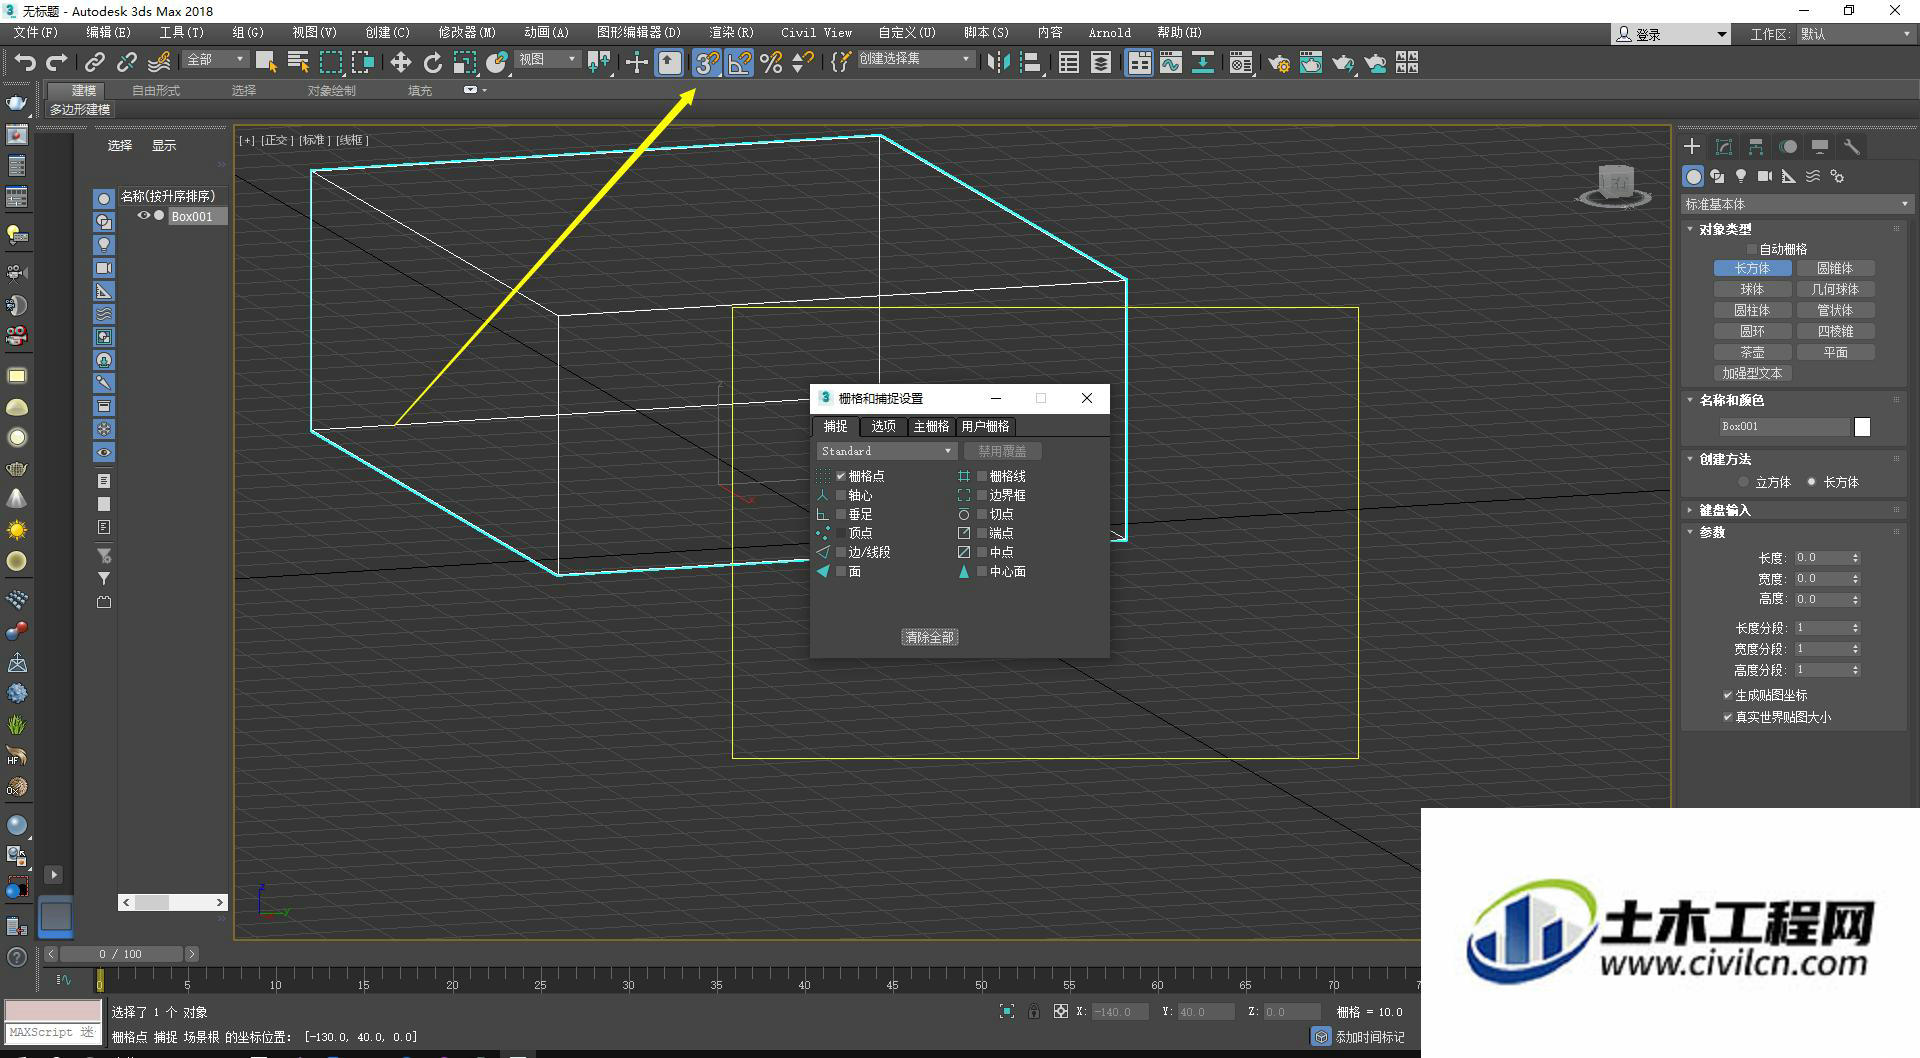Open the 自定义(U) menu
The height and width of the screenshot is (1058, 1920).
(907, 33)
